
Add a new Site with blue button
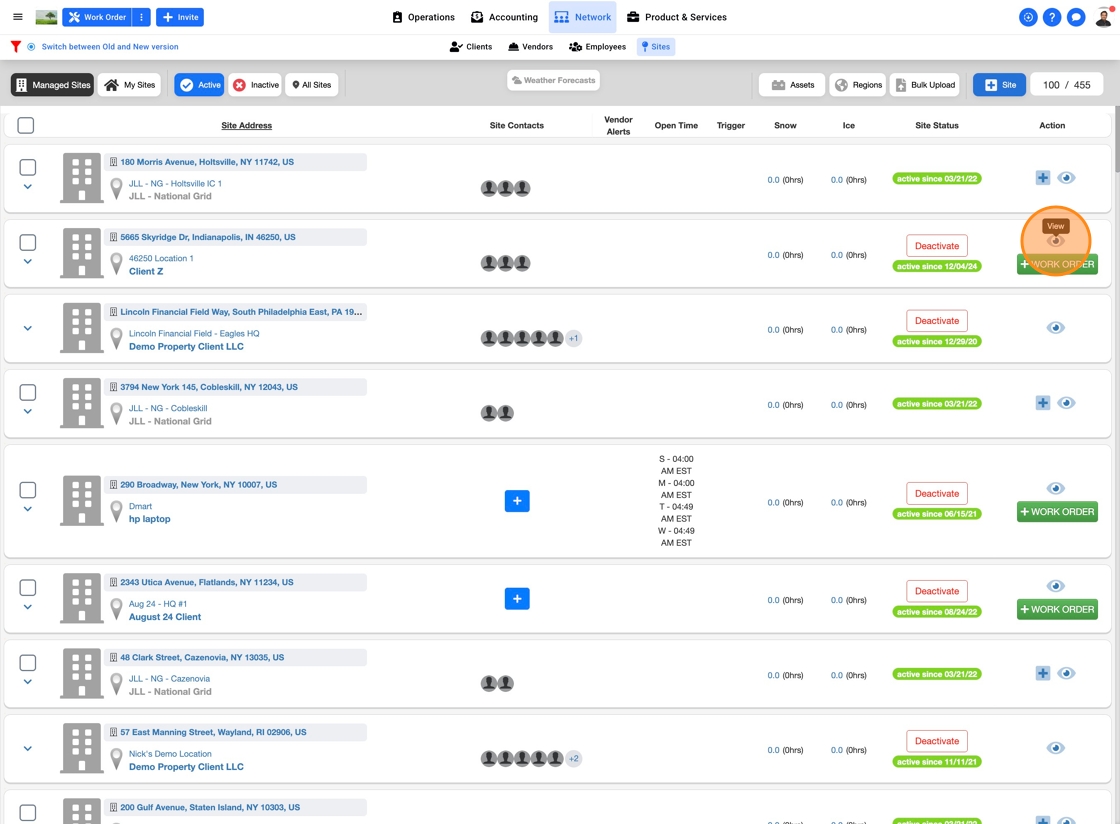click(x=1000, y=85)
